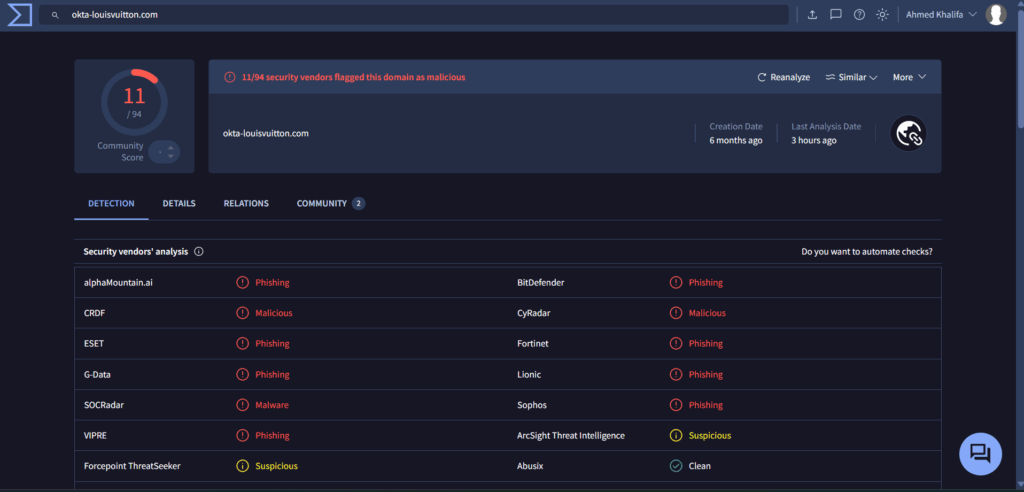Toggle the light/dark theme sun icon

(x=882, y=14)
